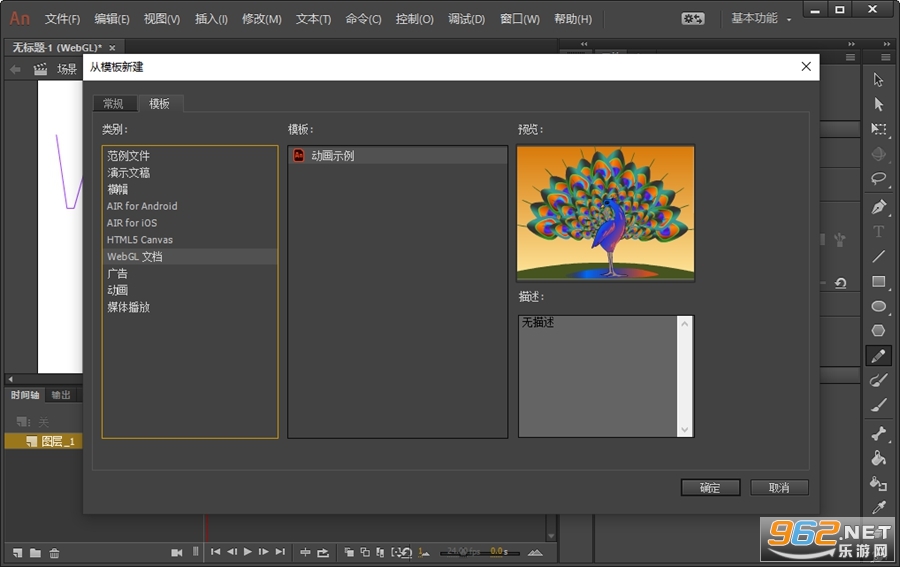The height and width of the screenshot is (567, 900).
Task: Expand the tools panel with double arrows
Action: coord(887,44)
